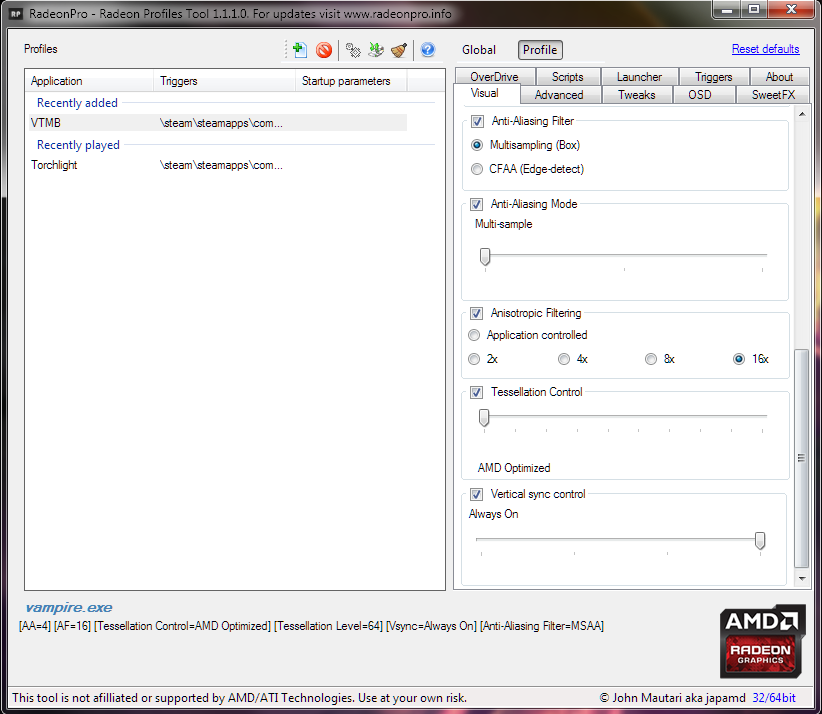This screenshot has width=822, height=714.
Task: Click the Tessellation Control slider handle
Action: tap(484, 418)
